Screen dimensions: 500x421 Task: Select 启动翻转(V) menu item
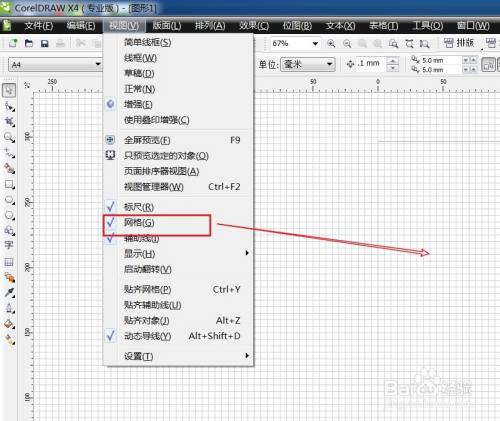coord(178,269)
